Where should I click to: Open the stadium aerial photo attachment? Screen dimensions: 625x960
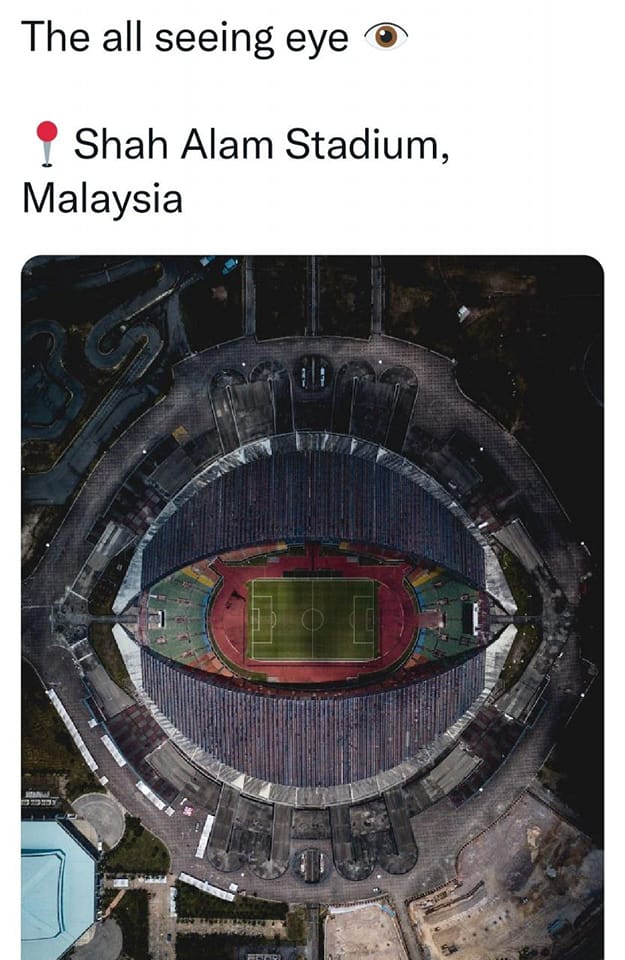(312, 607)
